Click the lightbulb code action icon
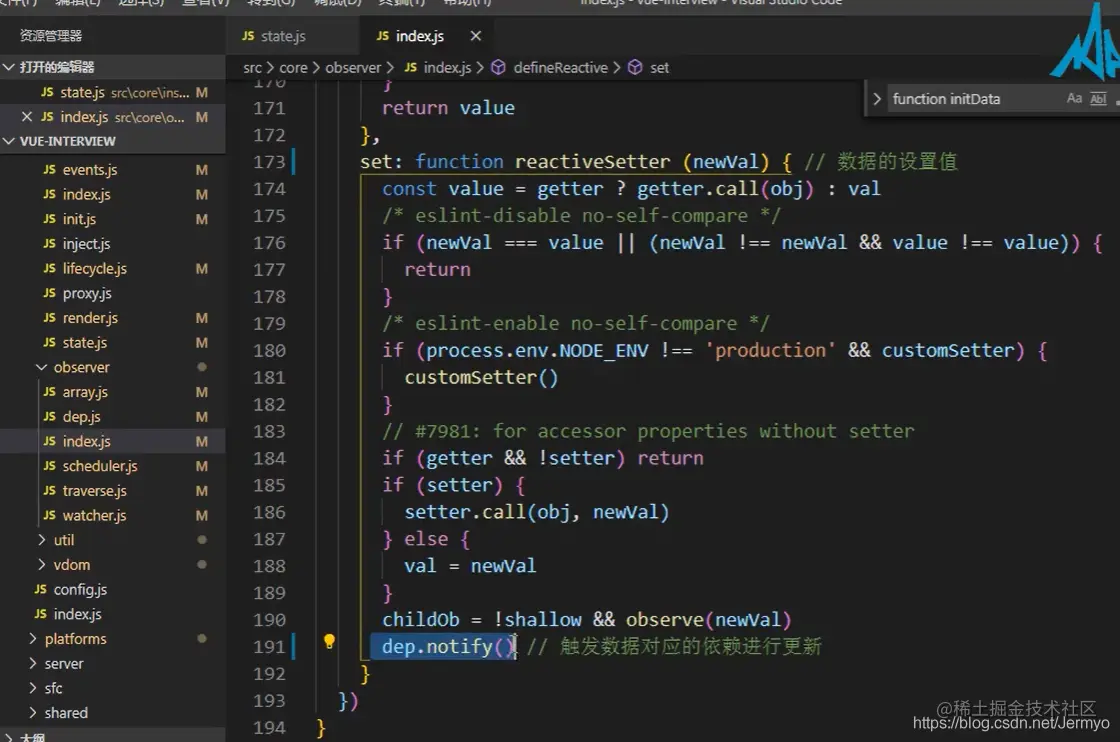1120x742 pixels. 329,641
